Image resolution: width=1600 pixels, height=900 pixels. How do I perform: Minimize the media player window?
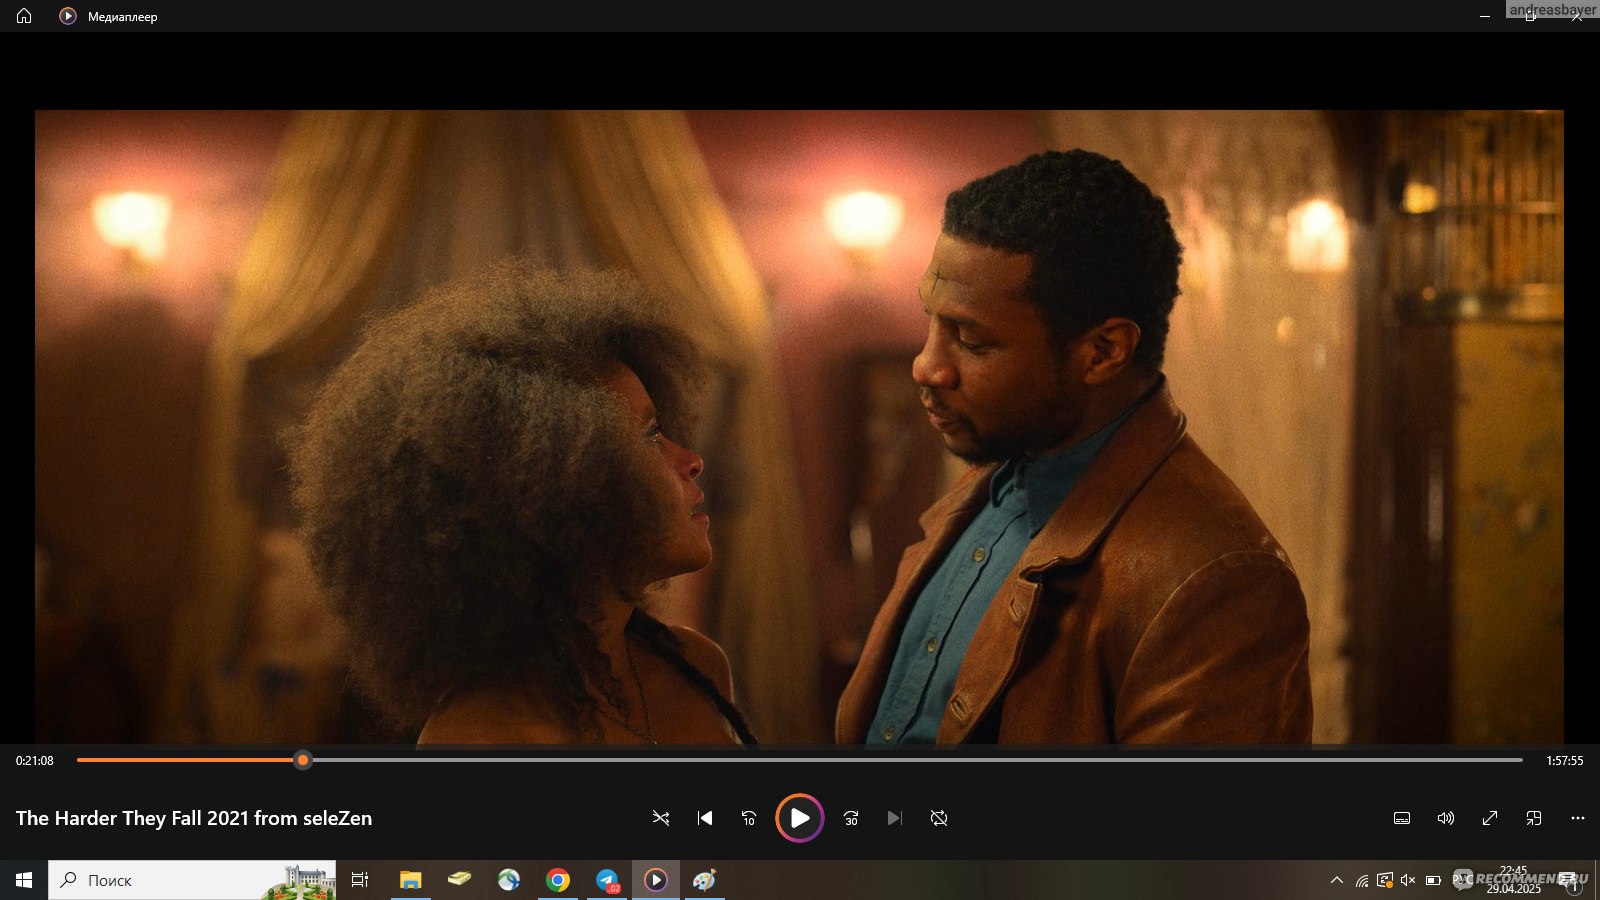click(1485, 16)
